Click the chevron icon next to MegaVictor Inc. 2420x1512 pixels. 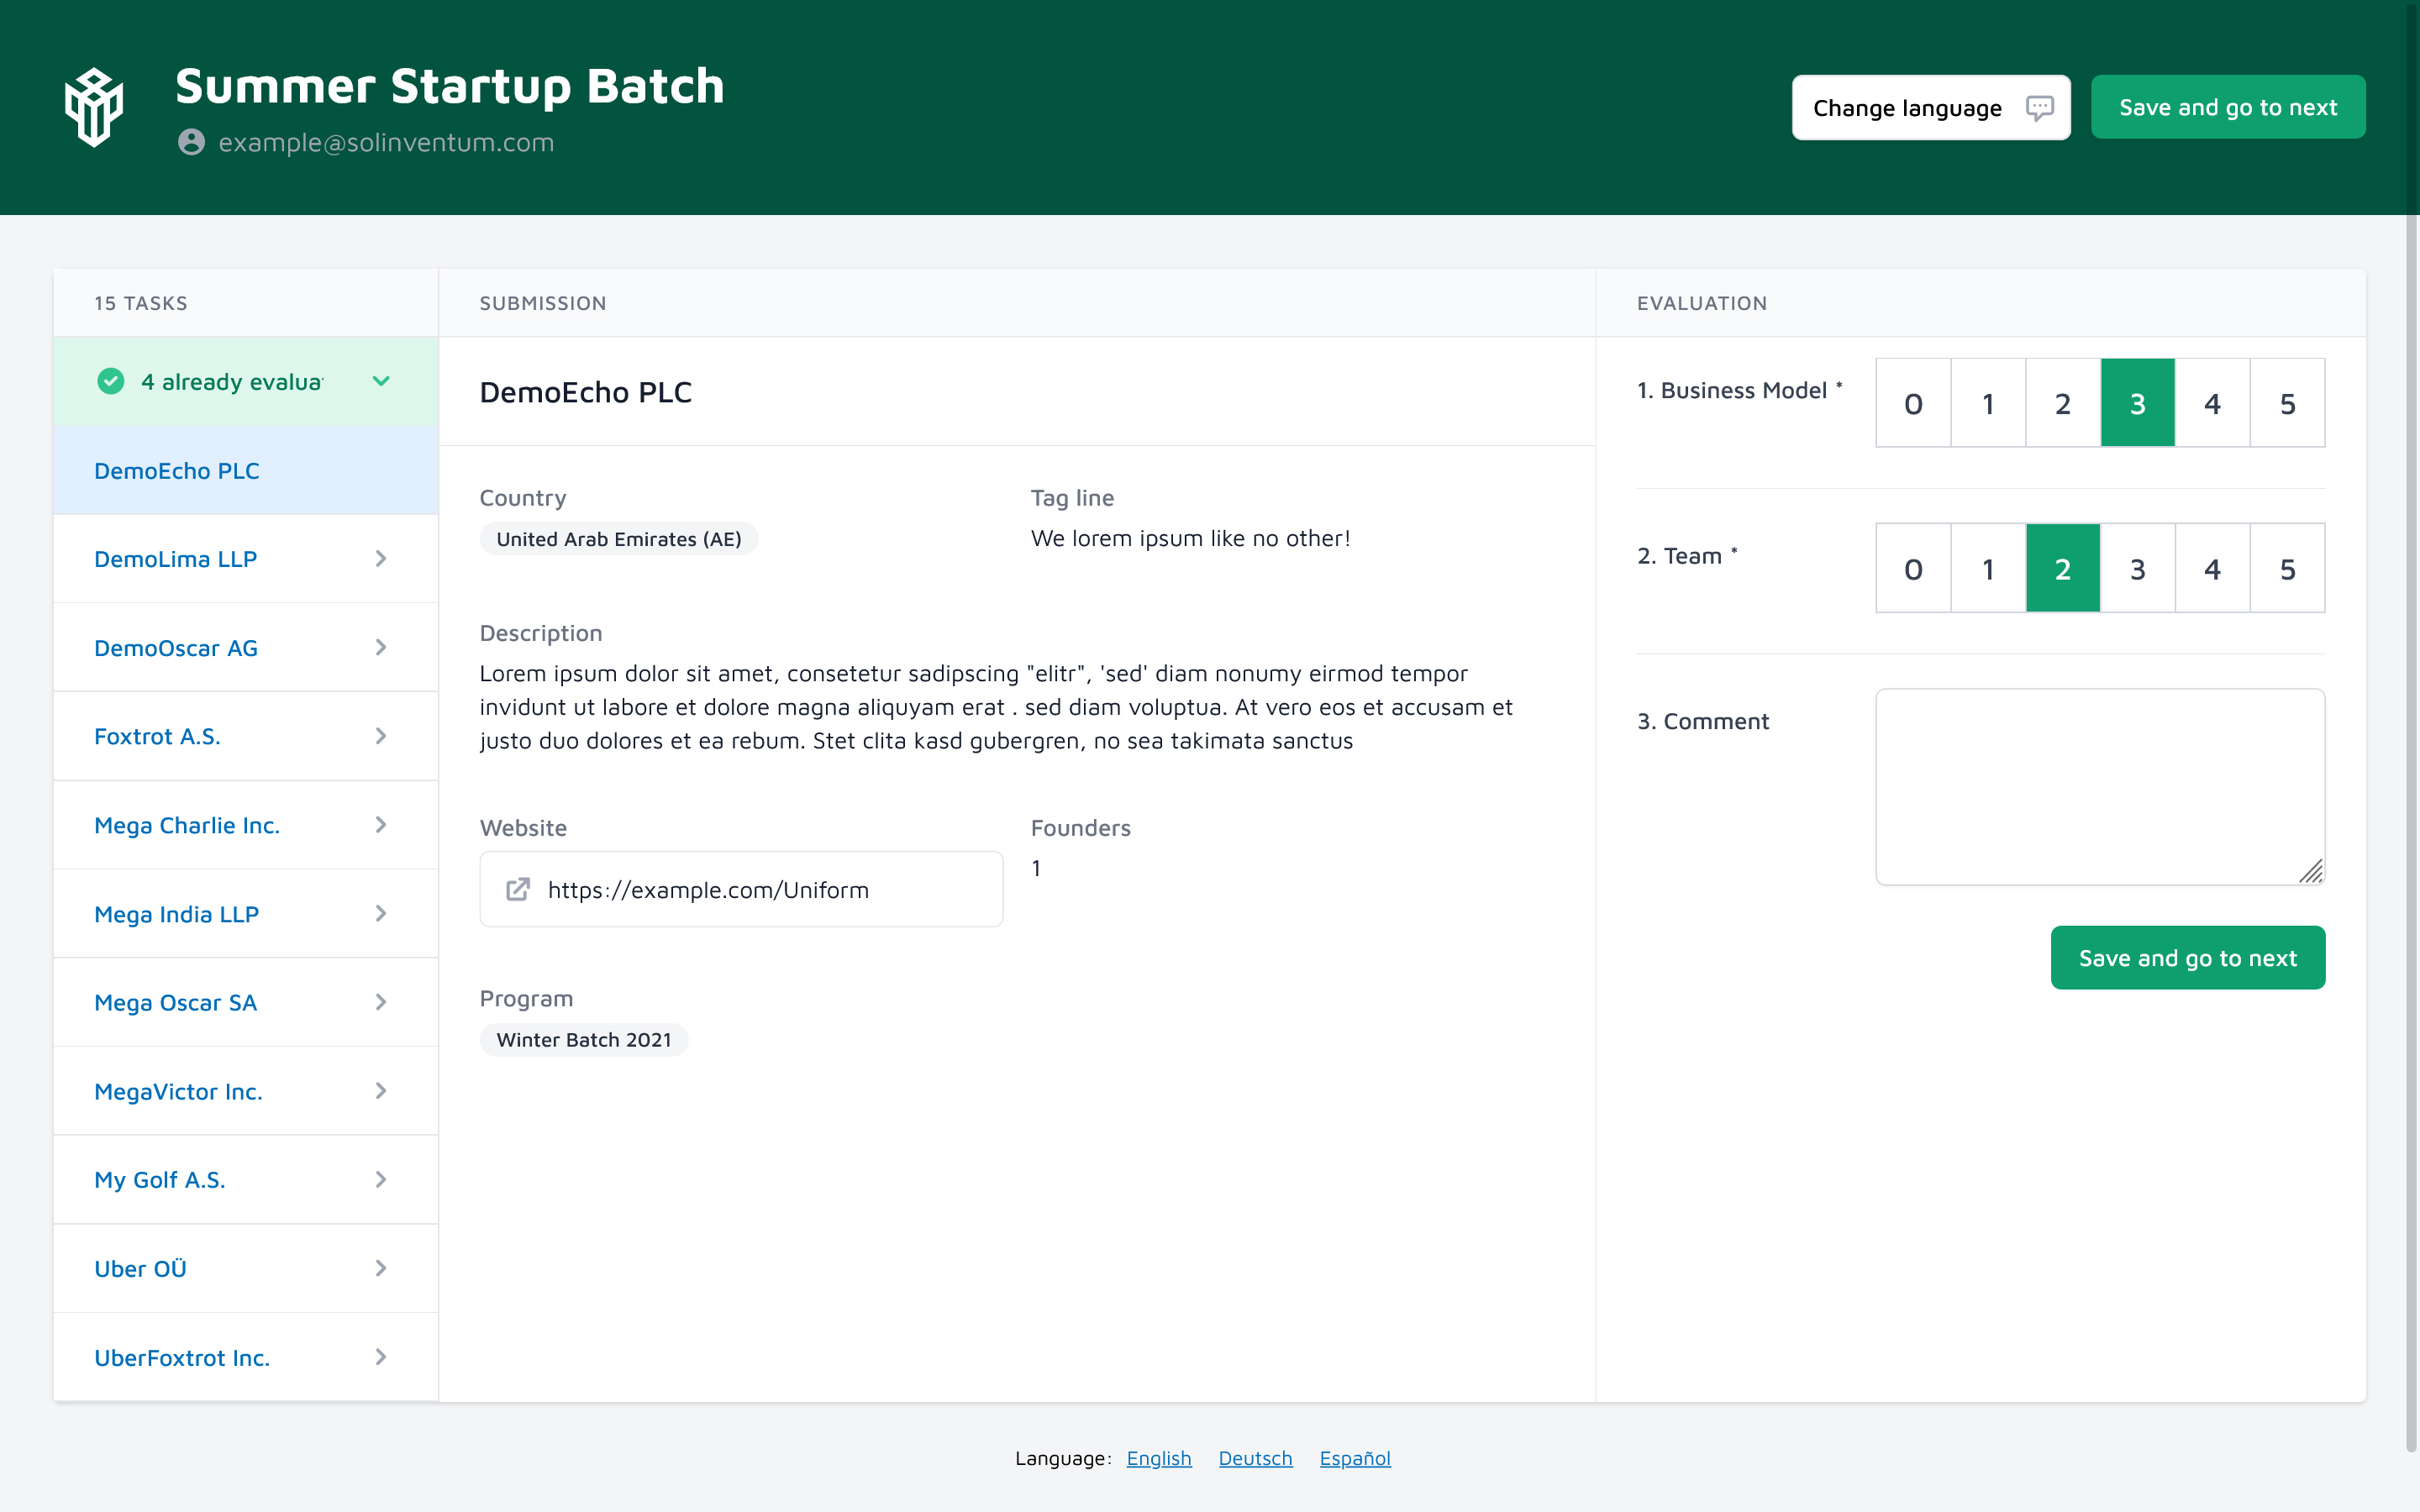click(381, 1091)
